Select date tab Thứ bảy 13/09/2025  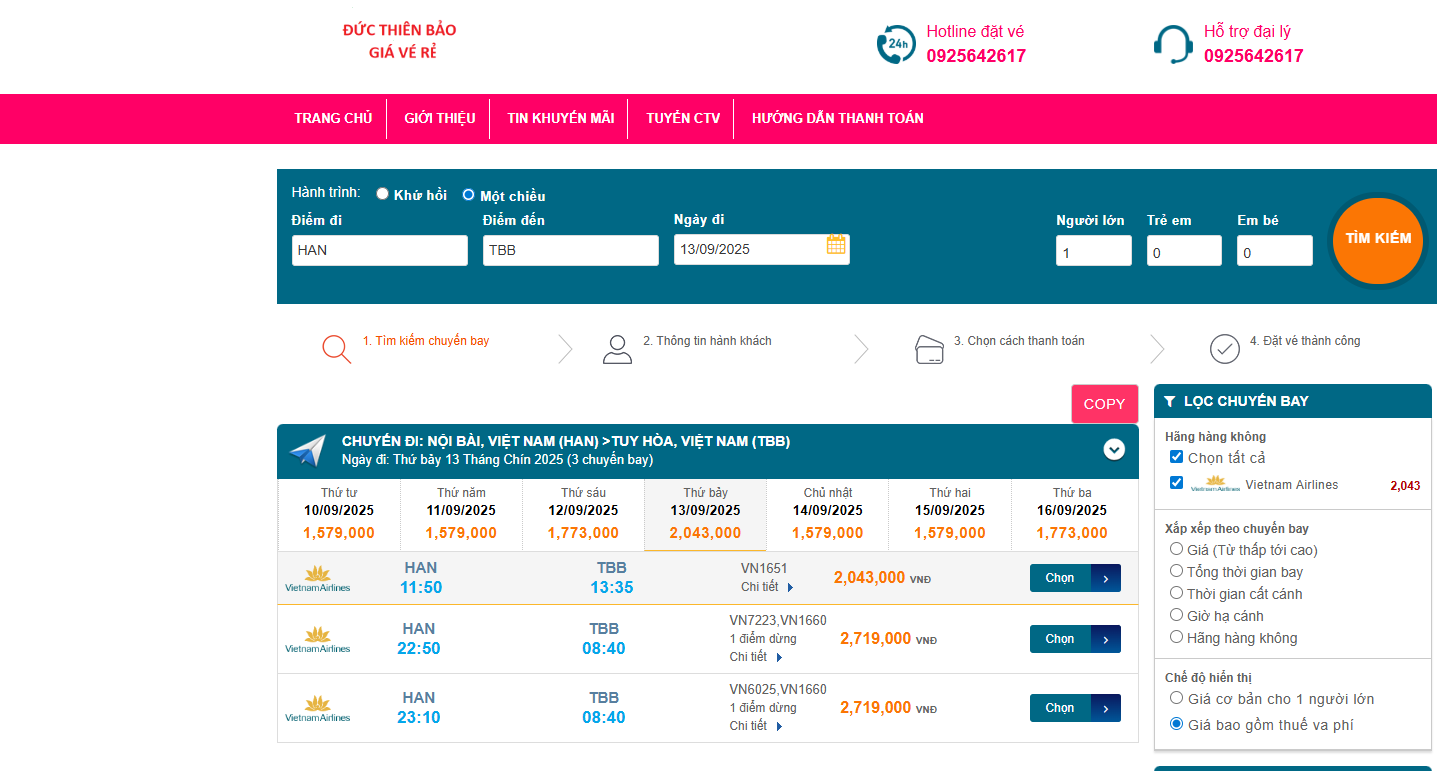tap(705, 514)
